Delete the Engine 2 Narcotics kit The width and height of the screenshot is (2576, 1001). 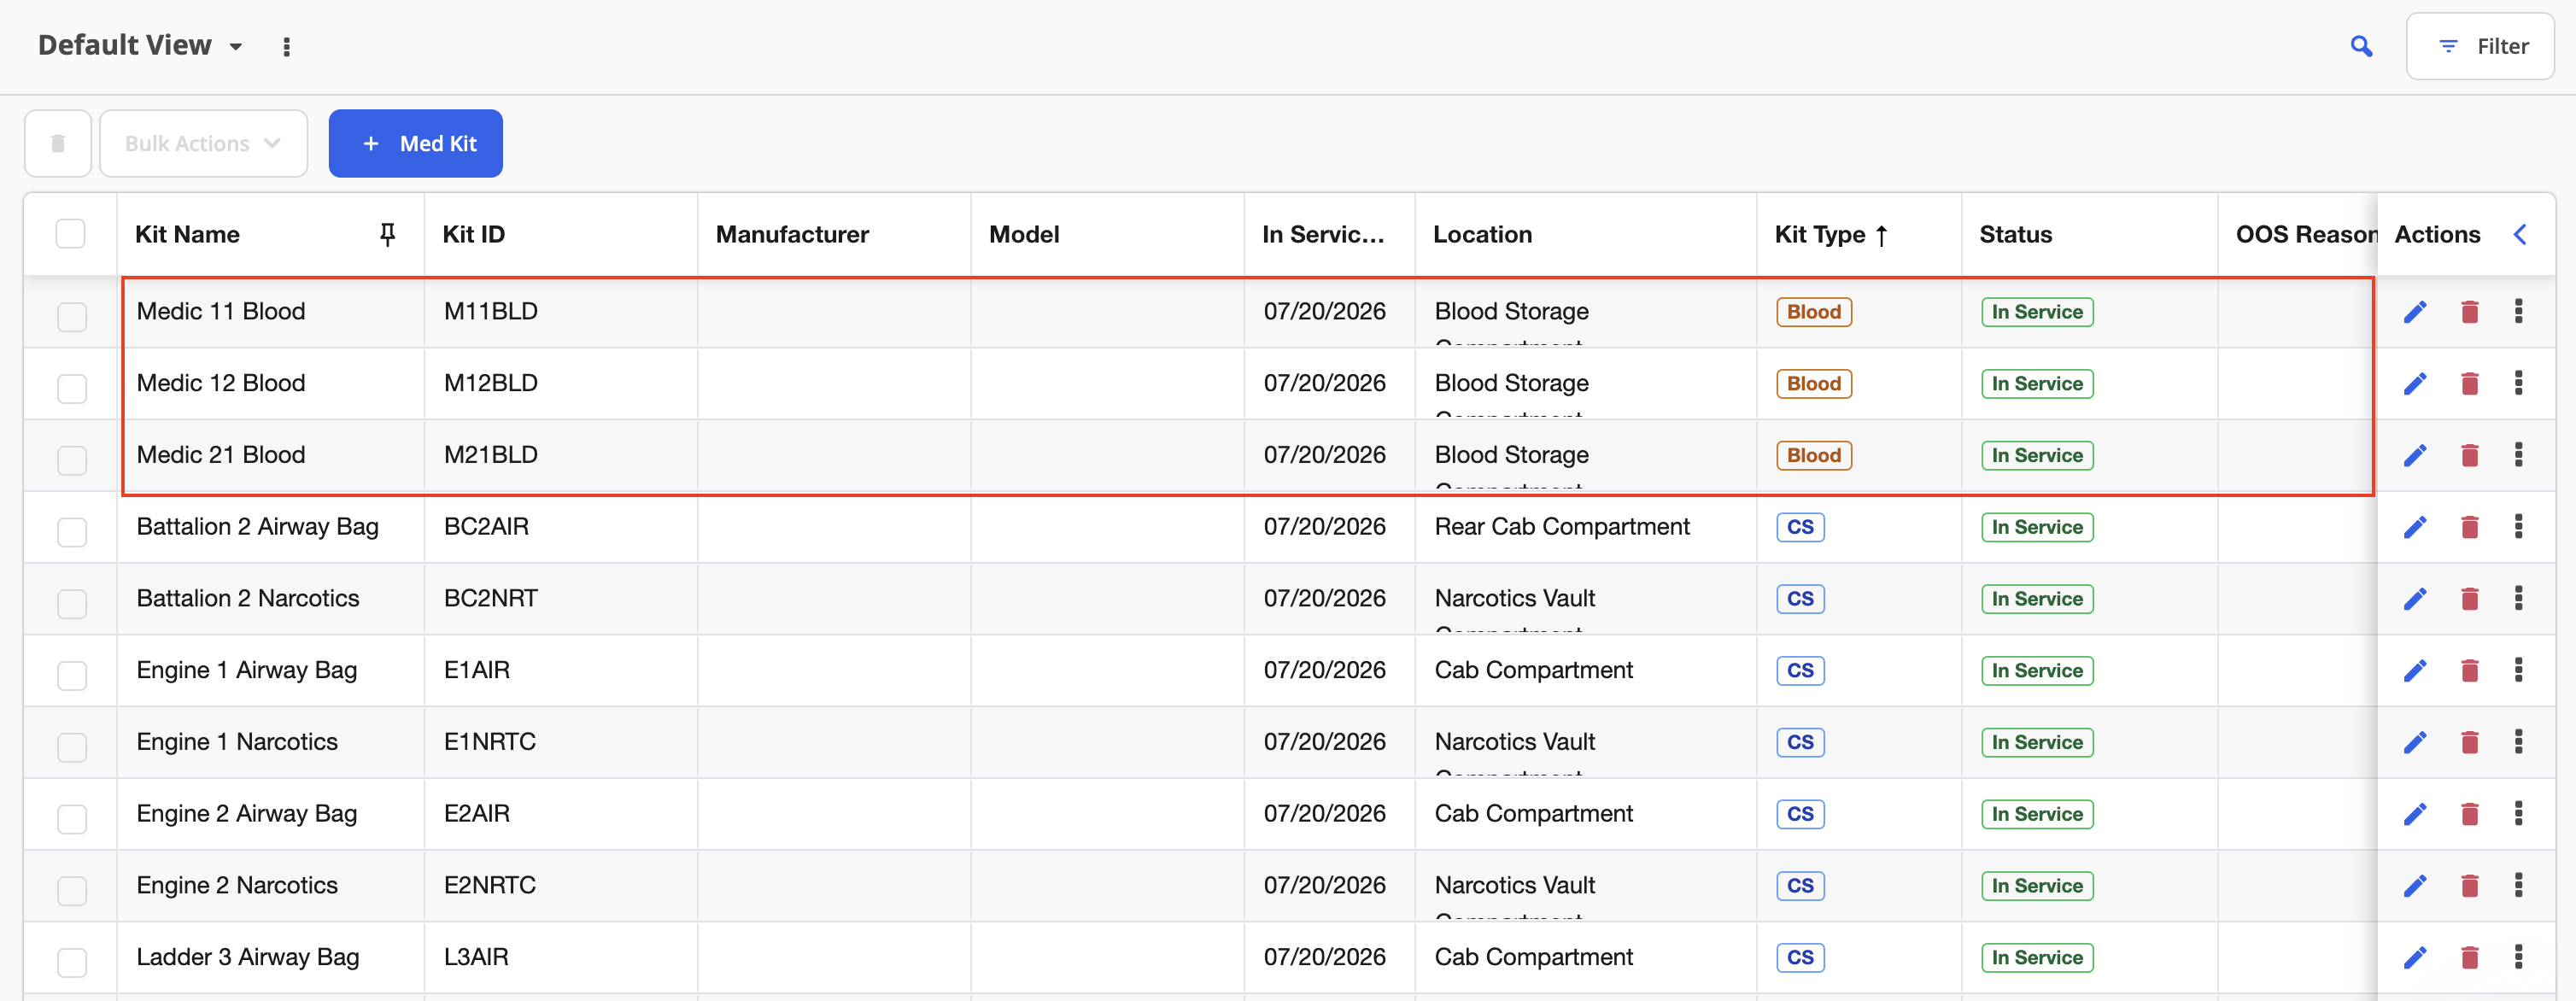tap(2469, 886)
